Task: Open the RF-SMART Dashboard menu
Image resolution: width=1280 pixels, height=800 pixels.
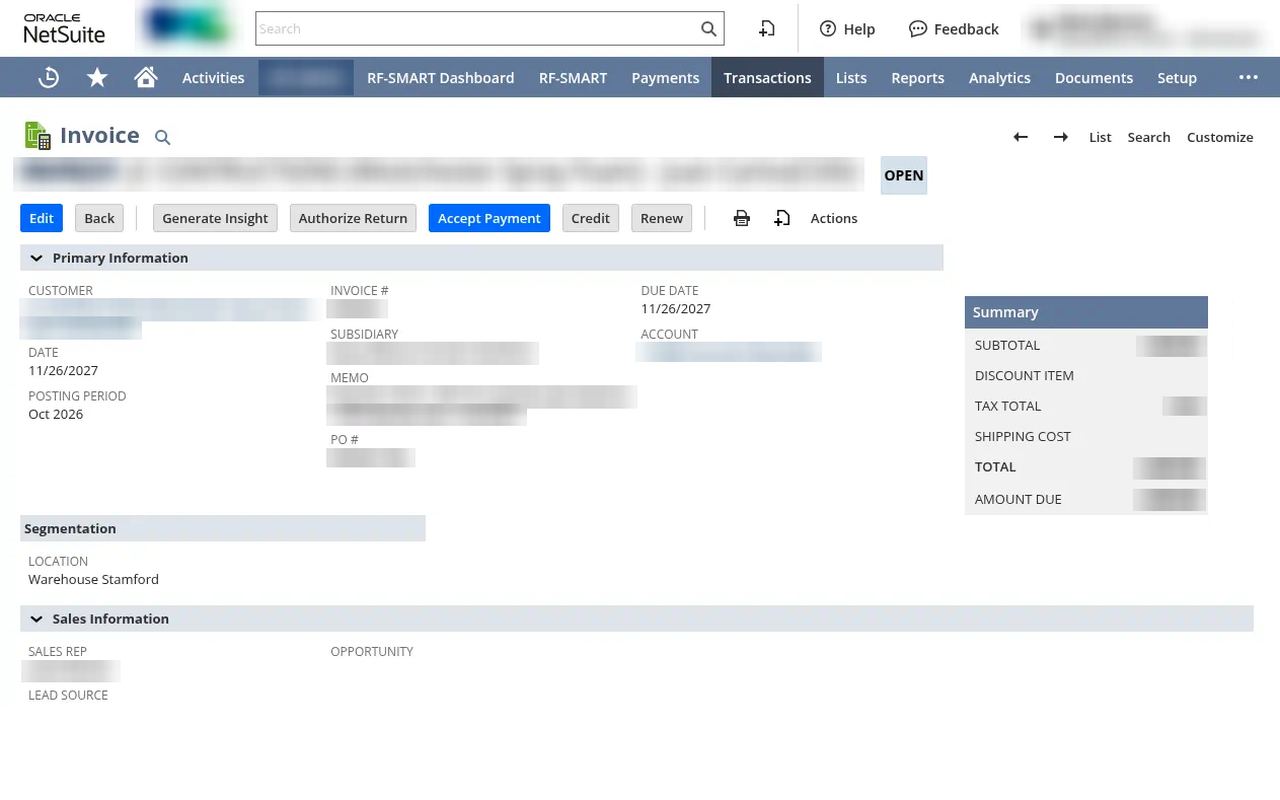Action: (x=440, y=77)
